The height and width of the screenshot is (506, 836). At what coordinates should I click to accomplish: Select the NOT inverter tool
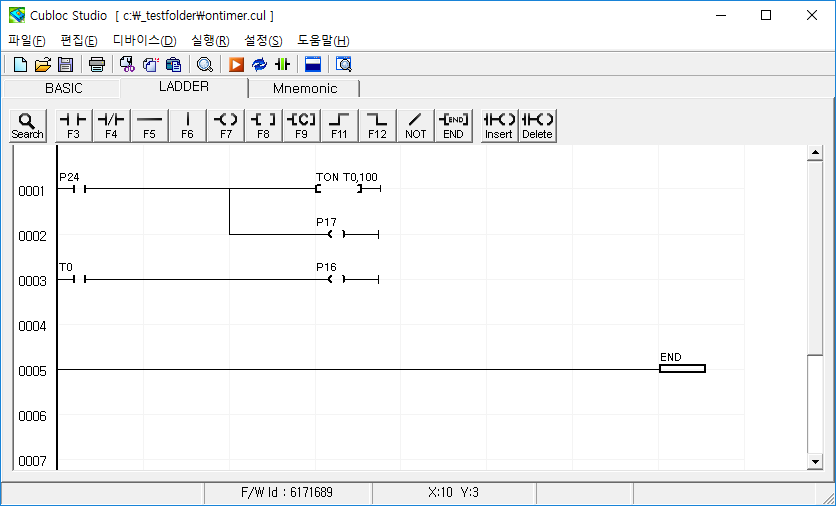click(x=415, y=125)
